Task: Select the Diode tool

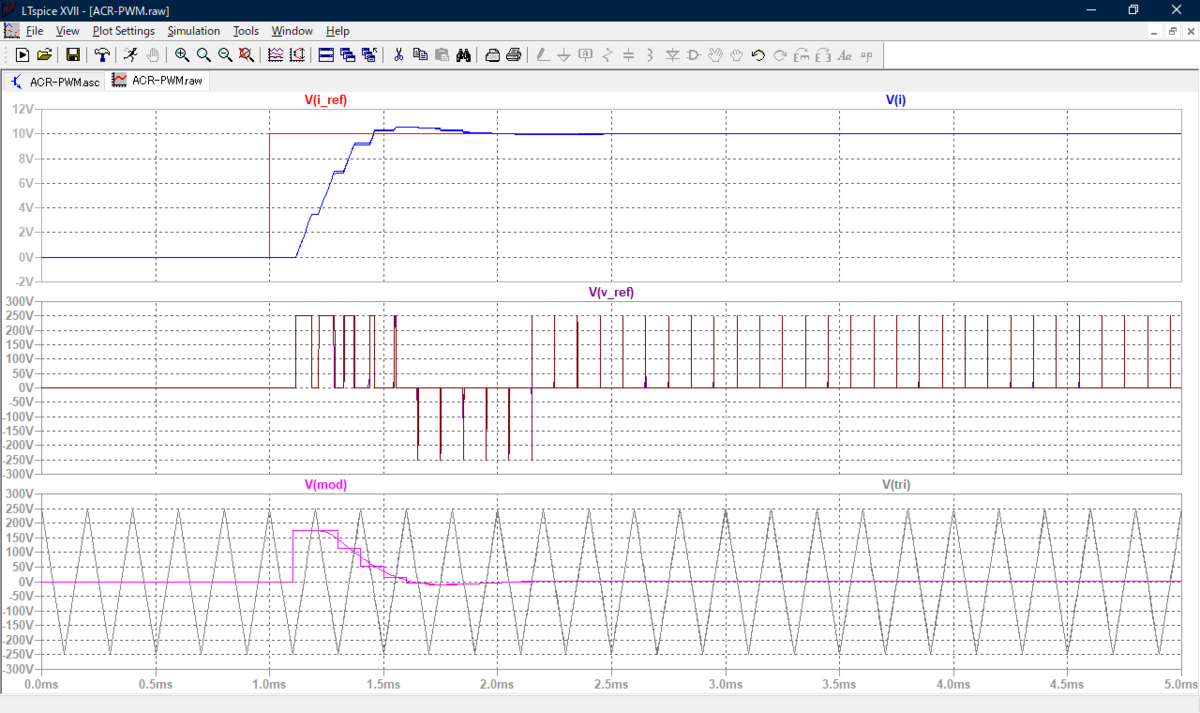Action: click(x=672, y=55)
